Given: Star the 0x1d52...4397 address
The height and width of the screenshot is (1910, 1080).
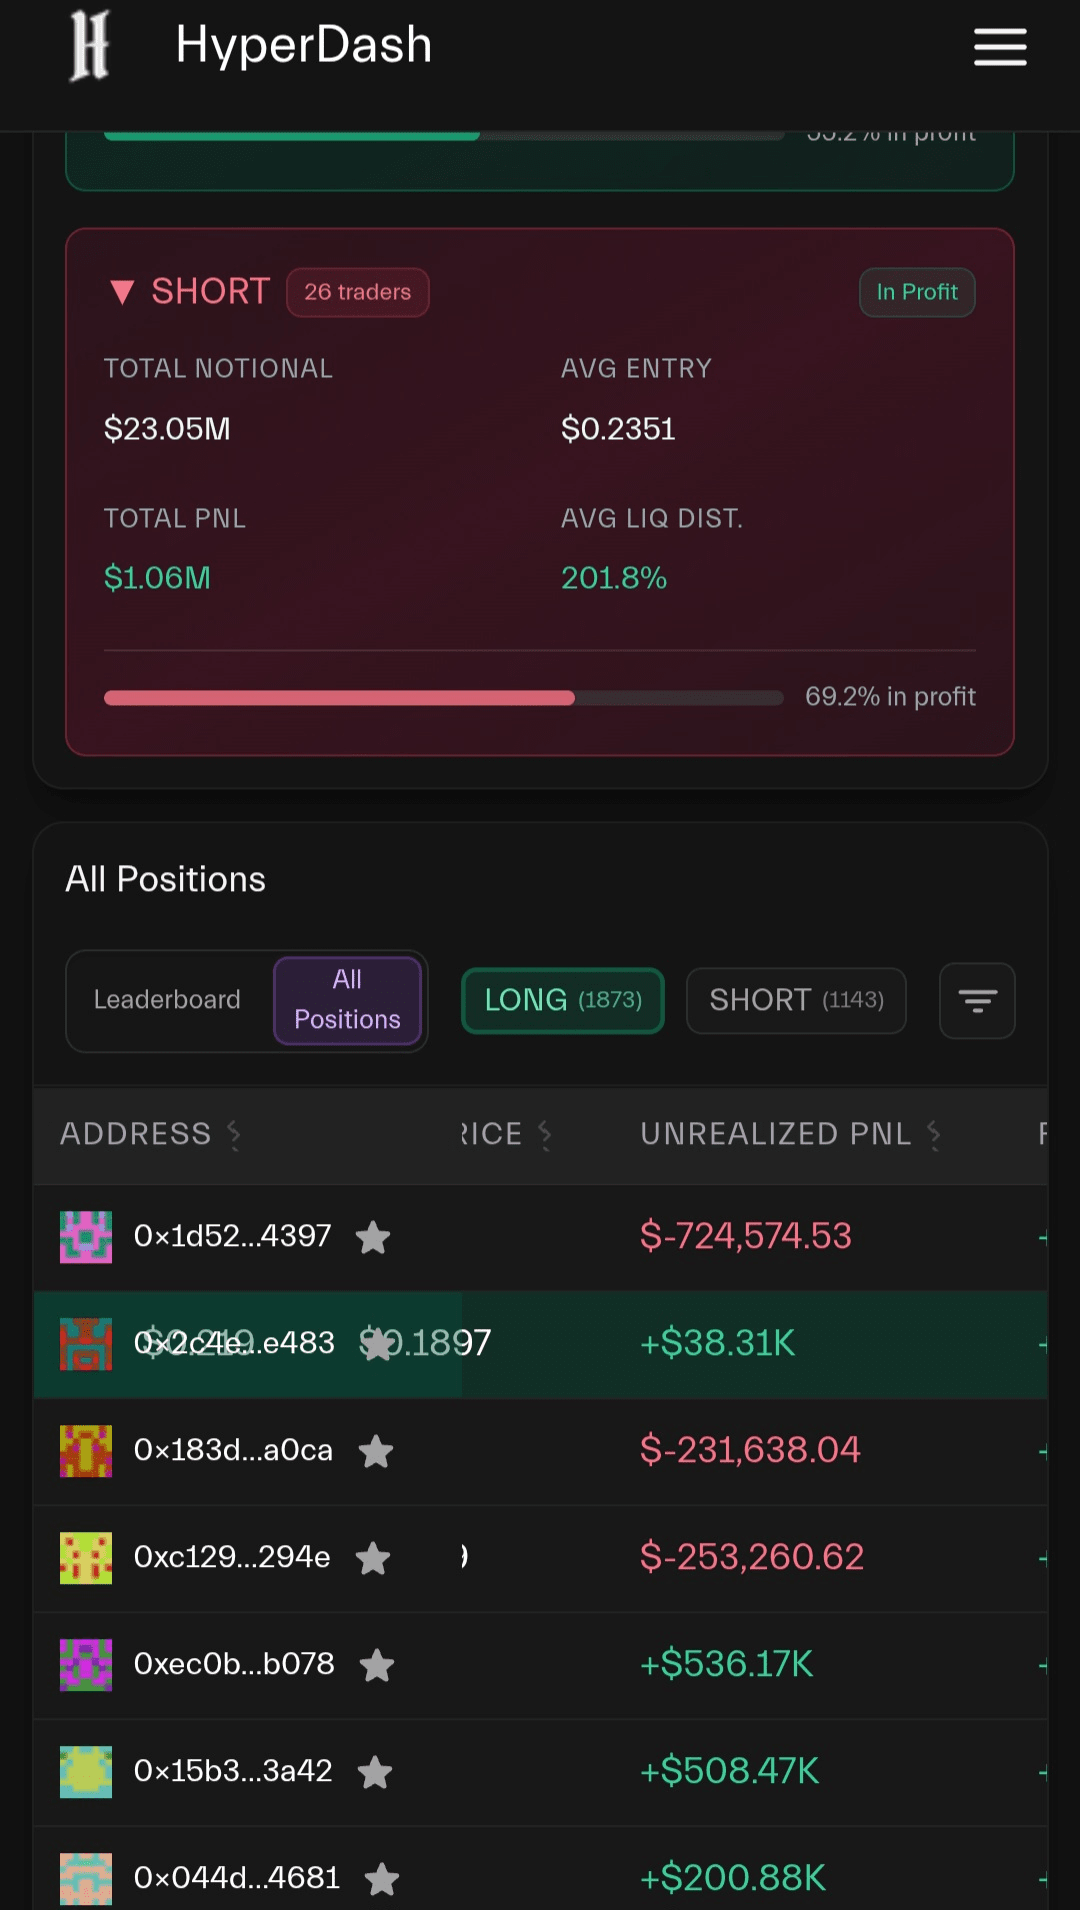Looking at the screenshot, I should pos(373,1237).
